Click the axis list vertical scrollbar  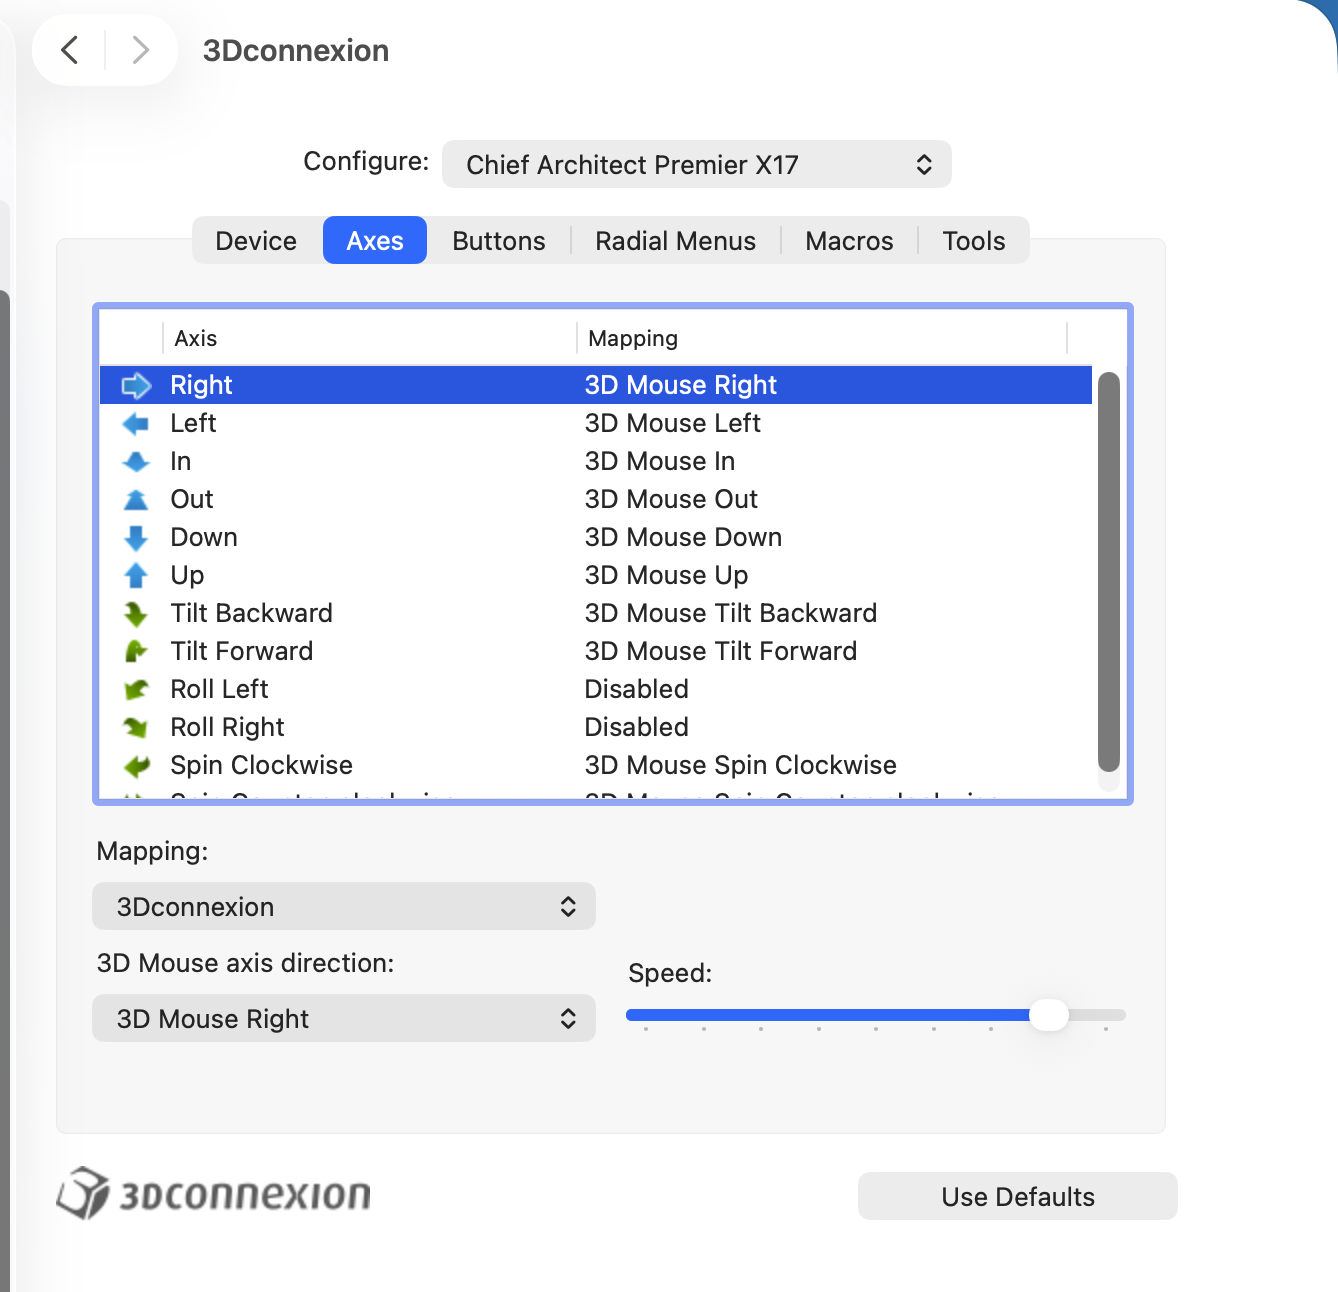[x=1108, y=572]
